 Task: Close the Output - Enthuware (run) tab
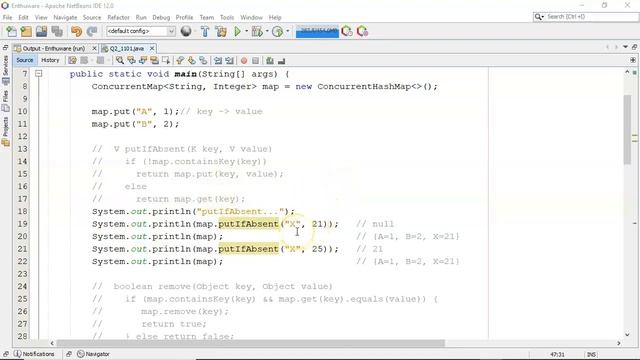tap(94, 48)
